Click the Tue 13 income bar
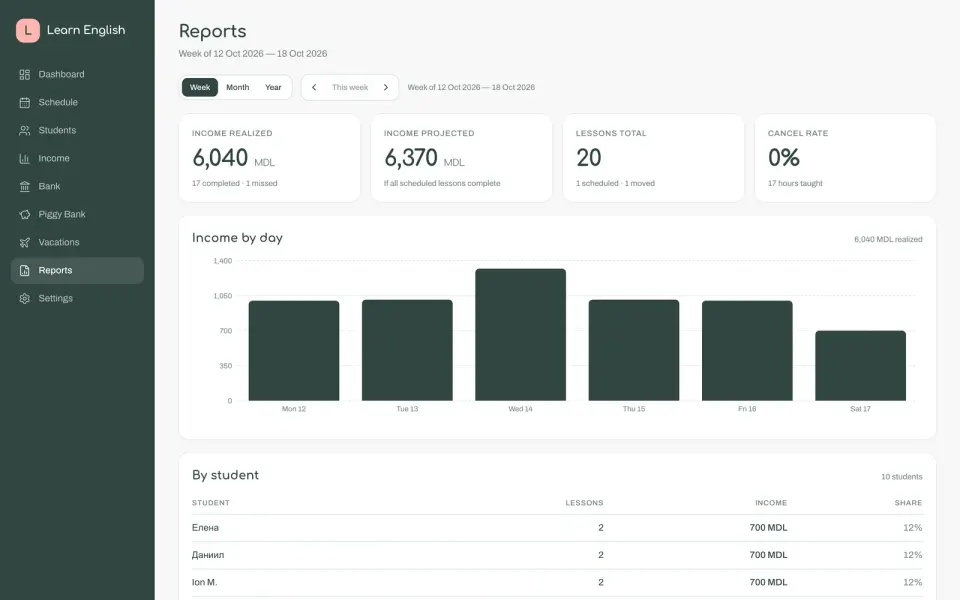 pos(407,350)
